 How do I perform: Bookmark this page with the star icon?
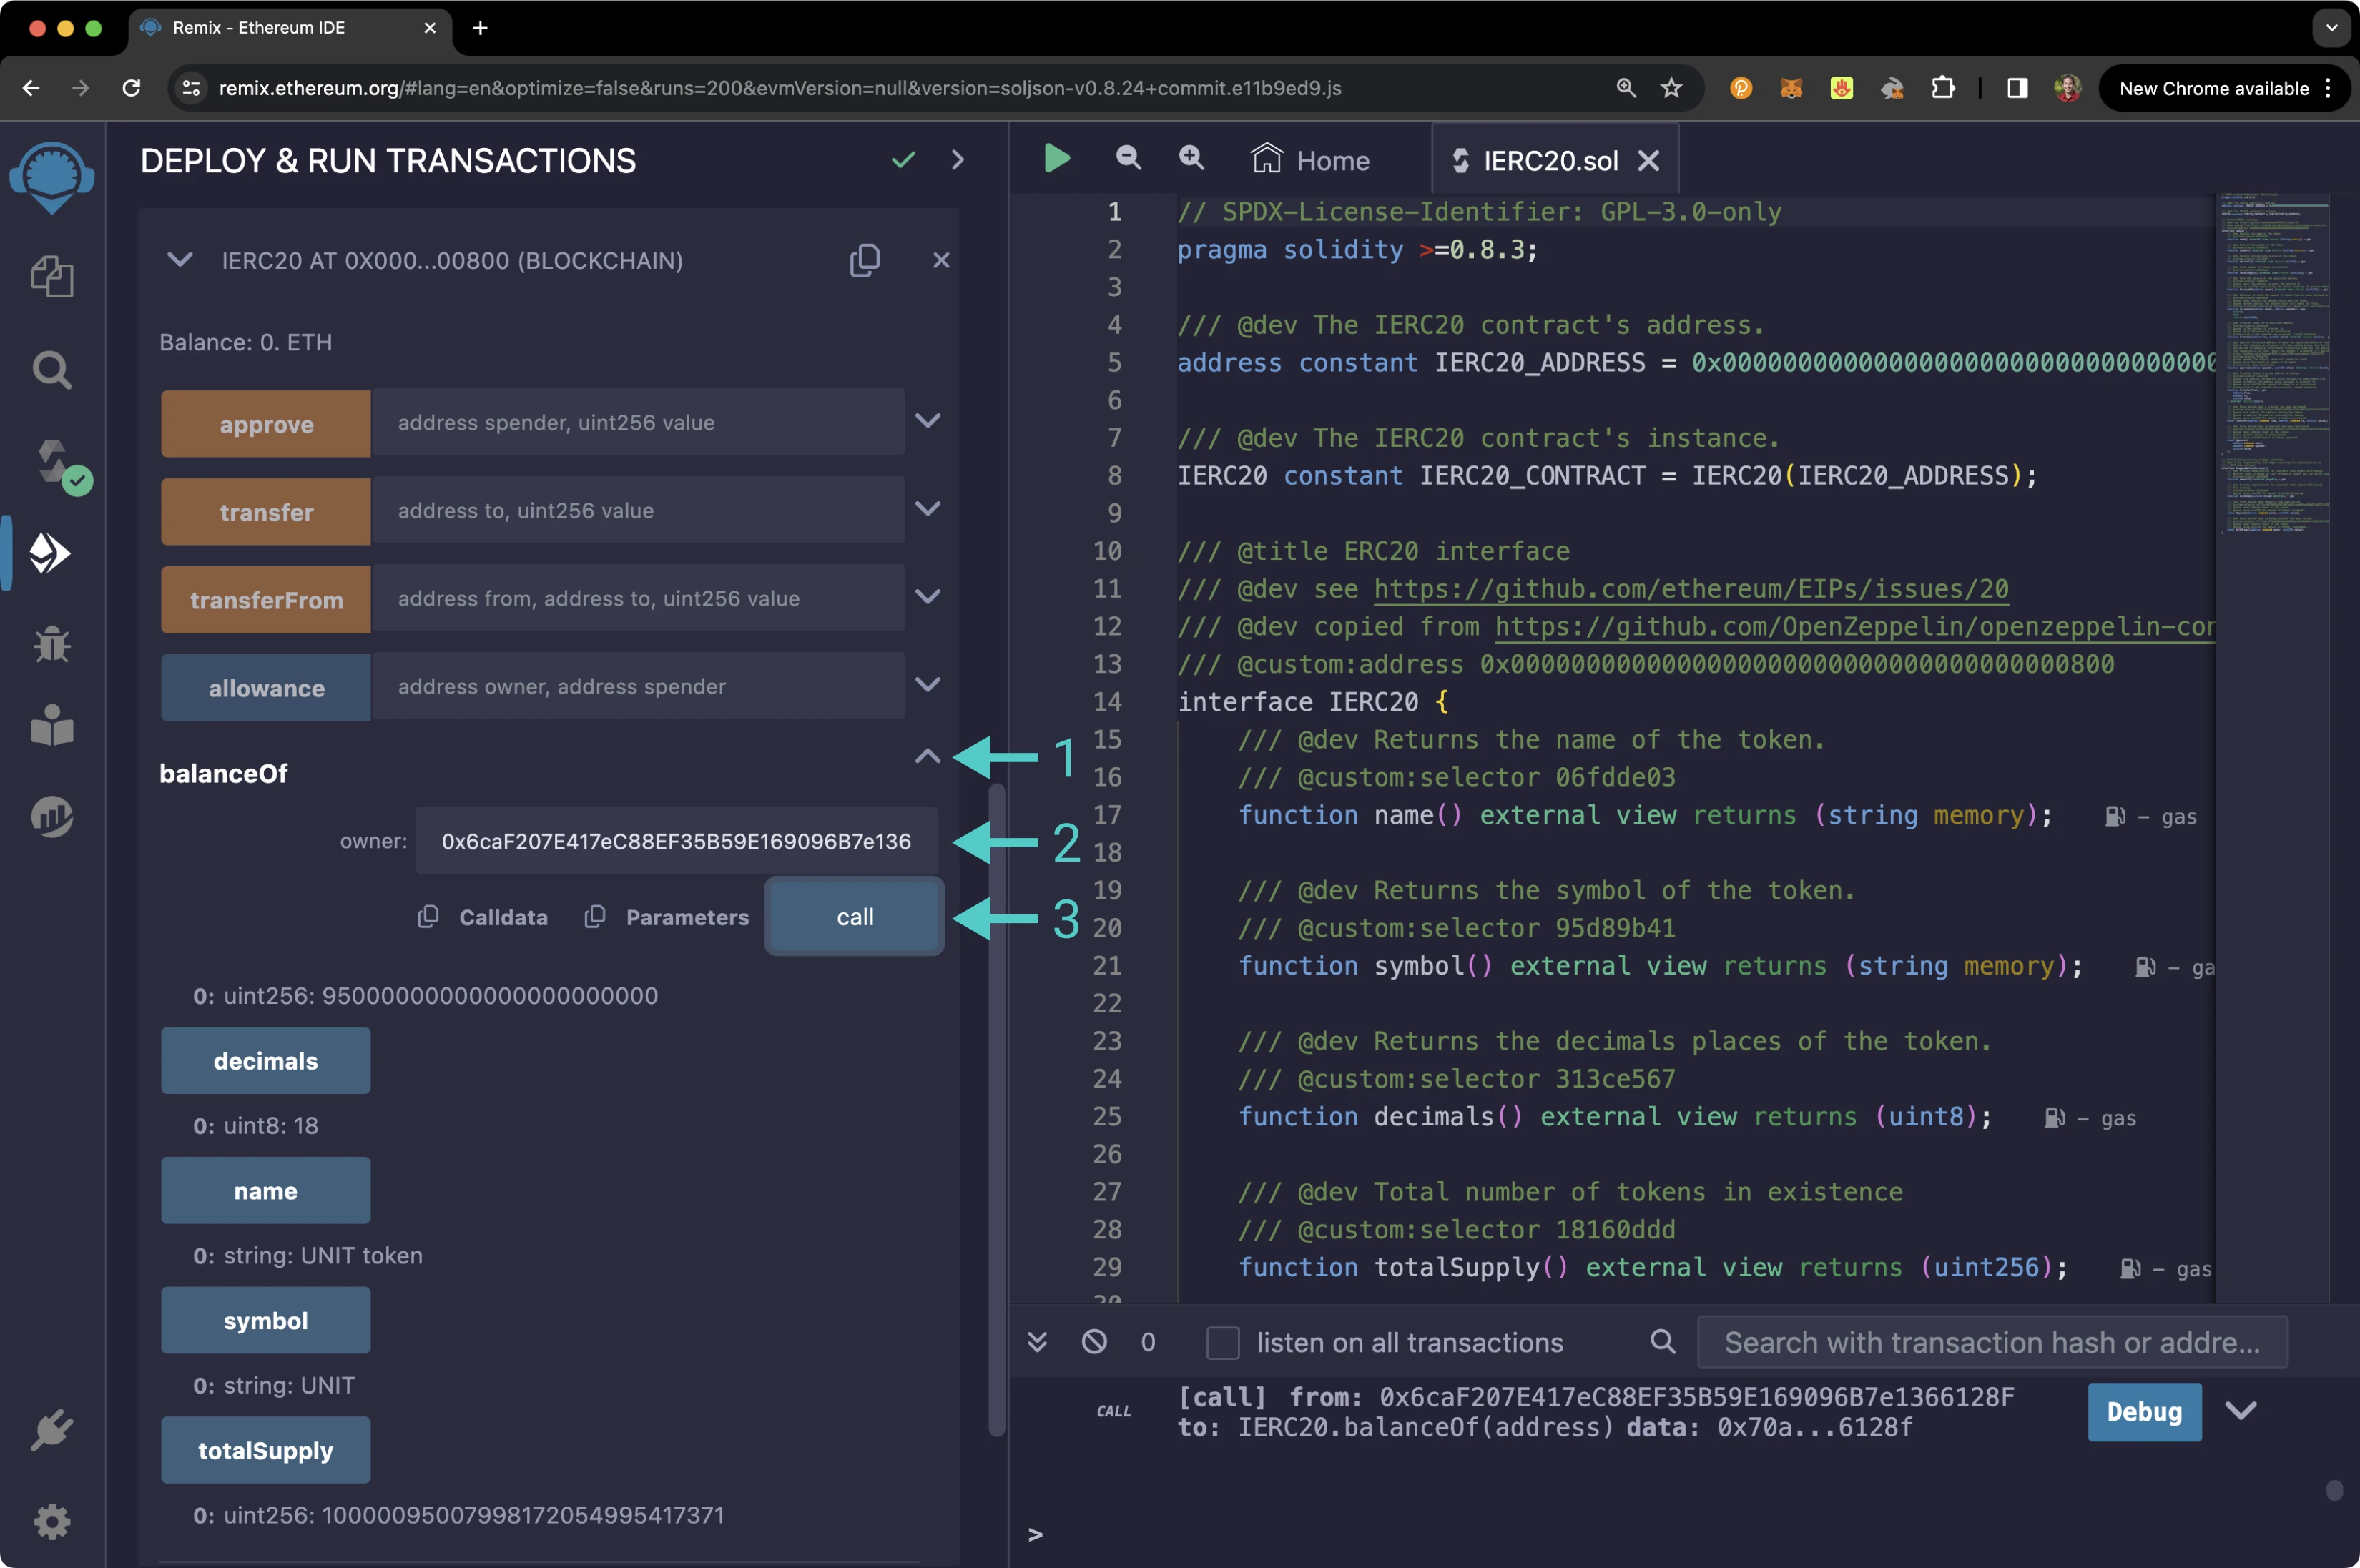[1671, 88]
